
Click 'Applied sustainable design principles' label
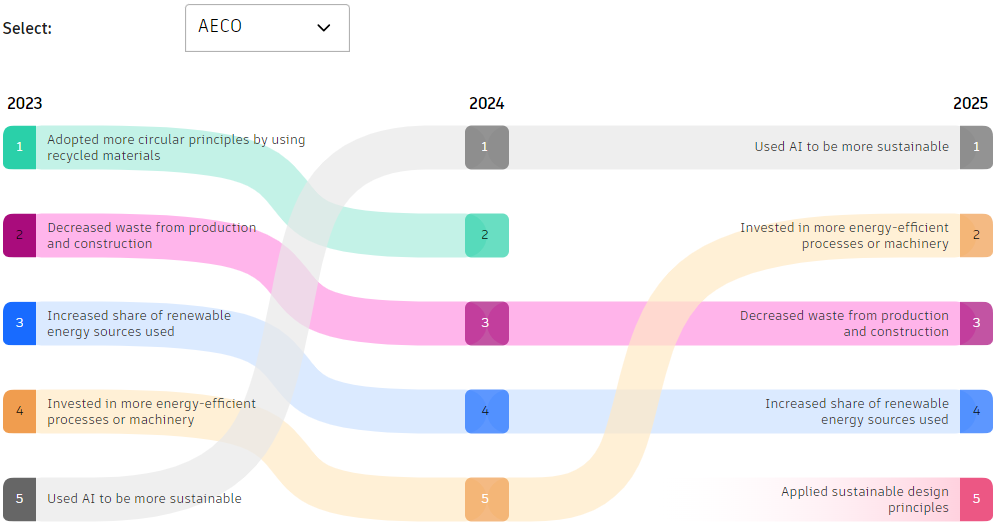(864, 499)
